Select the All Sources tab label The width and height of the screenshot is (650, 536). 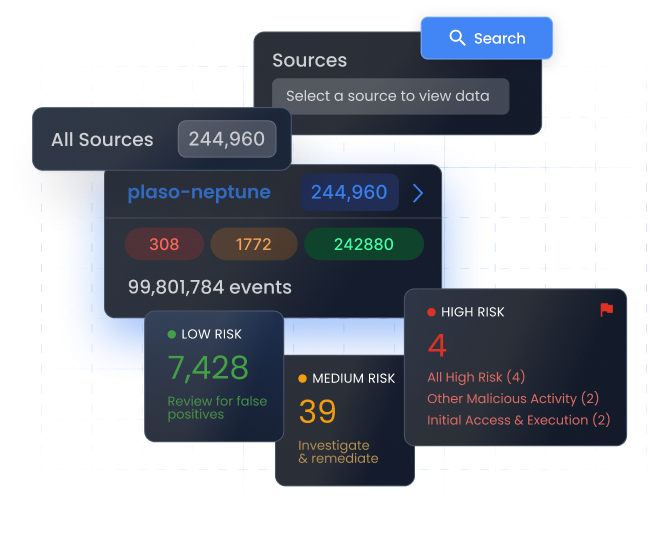[102, 139]
